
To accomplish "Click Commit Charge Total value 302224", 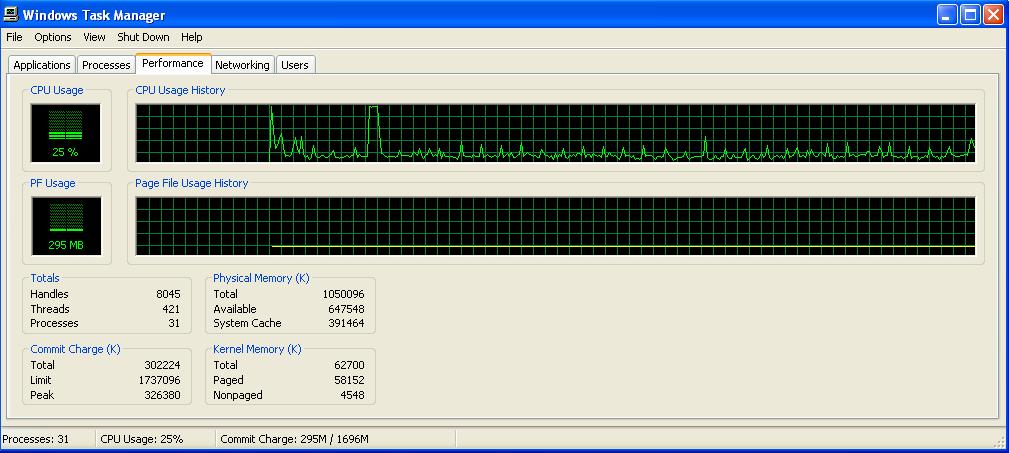I will point(163,365).
